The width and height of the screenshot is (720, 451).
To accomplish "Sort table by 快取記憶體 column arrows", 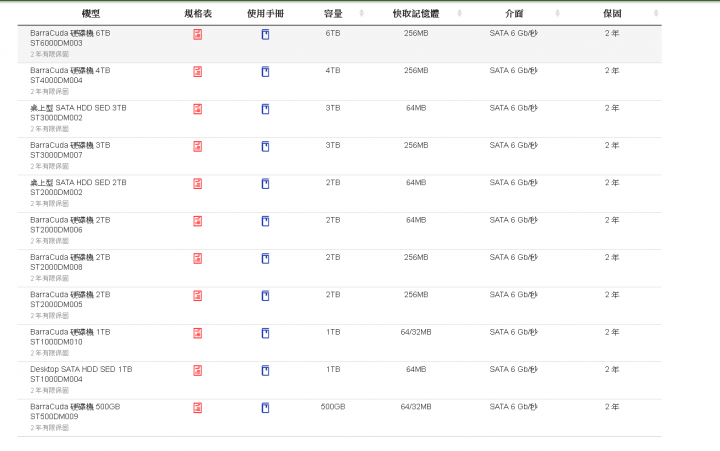I will coord(460,13).
